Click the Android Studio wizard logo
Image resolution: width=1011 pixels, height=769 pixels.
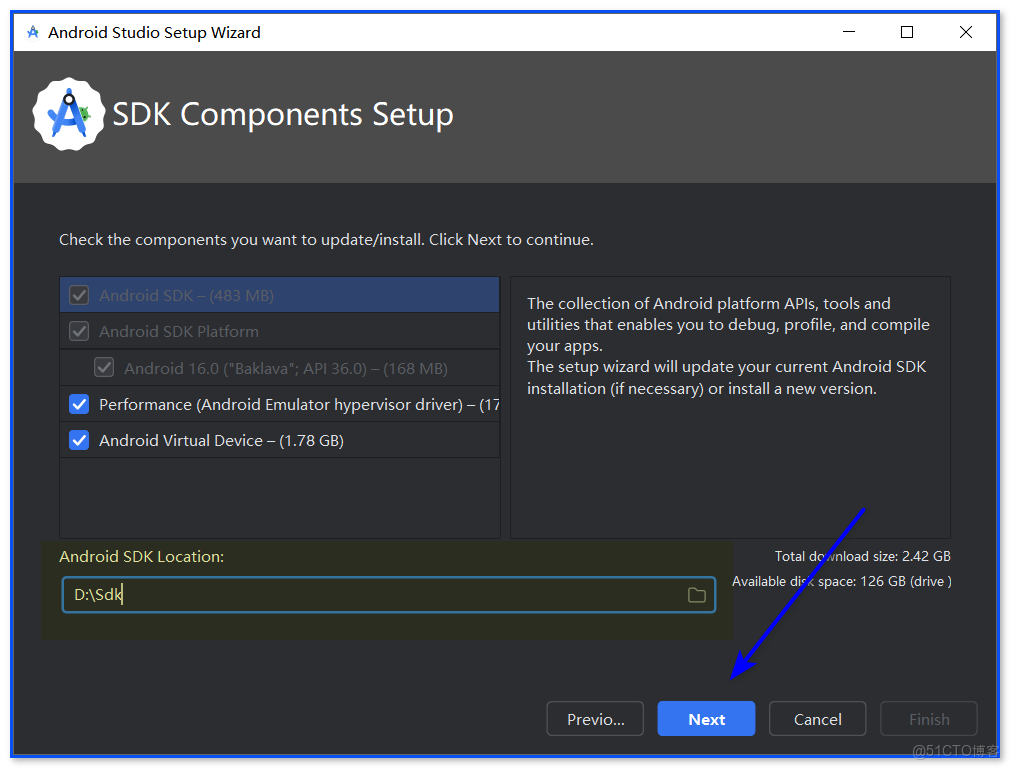[68, 113]
